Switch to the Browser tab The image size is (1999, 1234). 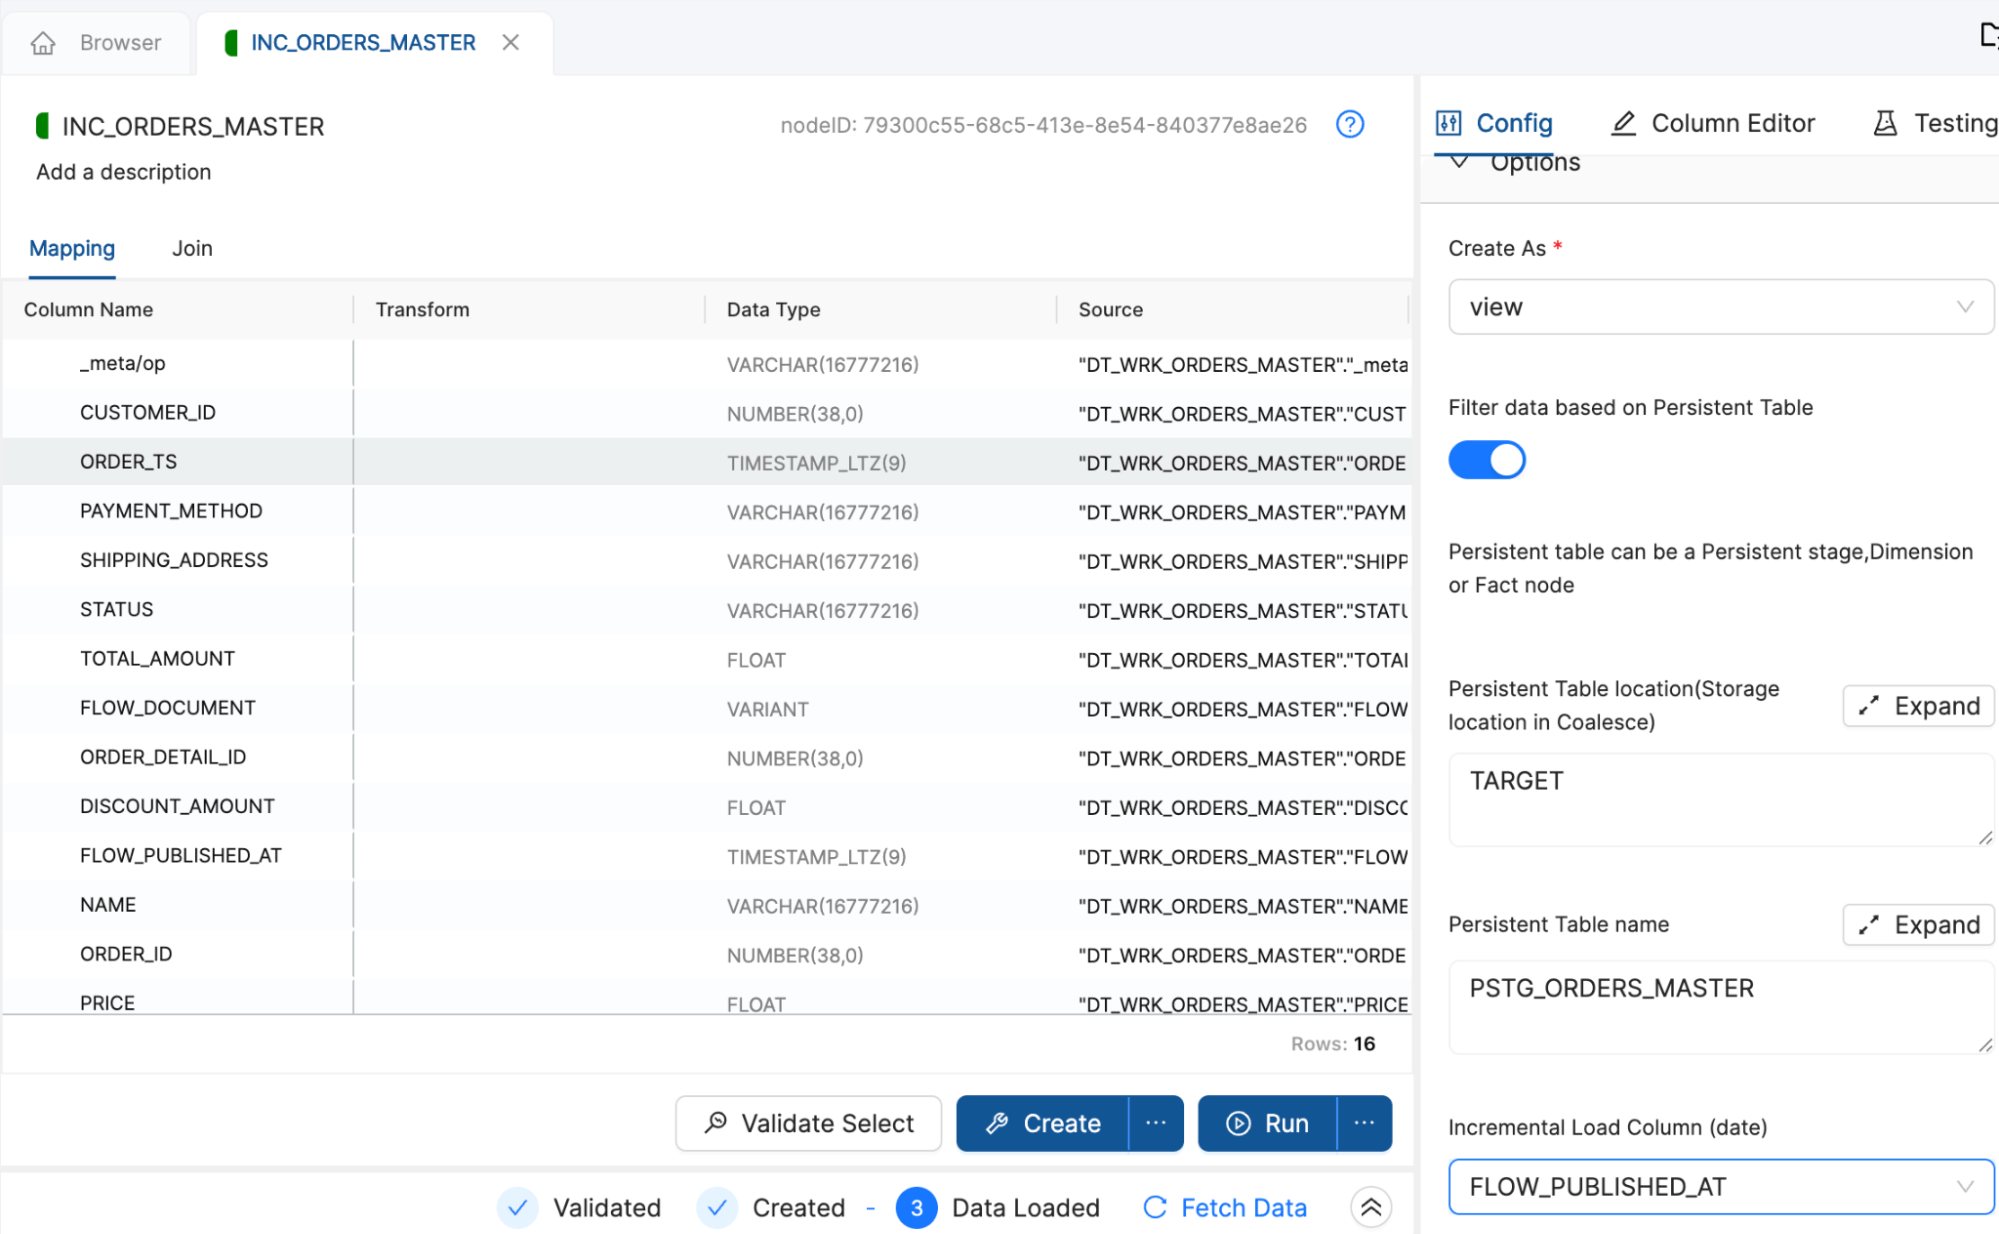click(x=120, y=42)
